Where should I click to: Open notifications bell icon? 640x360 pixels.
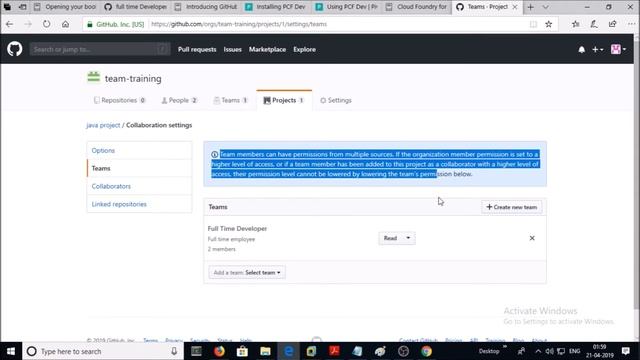click(x=581, y=49)
